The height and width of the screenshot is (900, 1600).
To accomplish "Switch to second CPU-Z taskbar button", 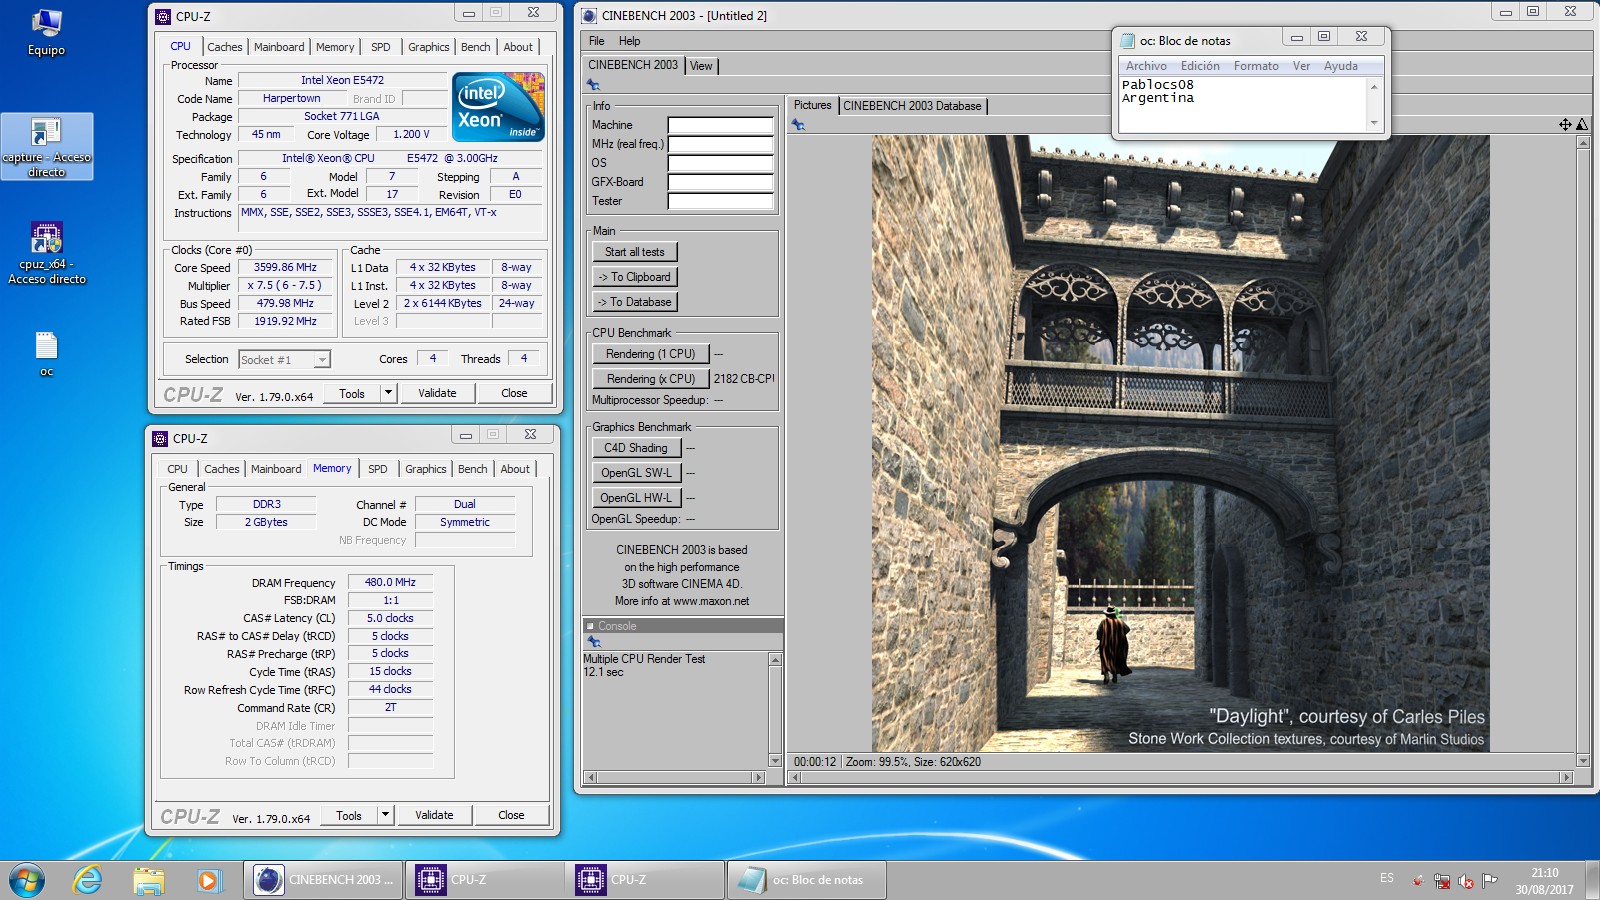I will pyautogui.click(x=645, y=880).
